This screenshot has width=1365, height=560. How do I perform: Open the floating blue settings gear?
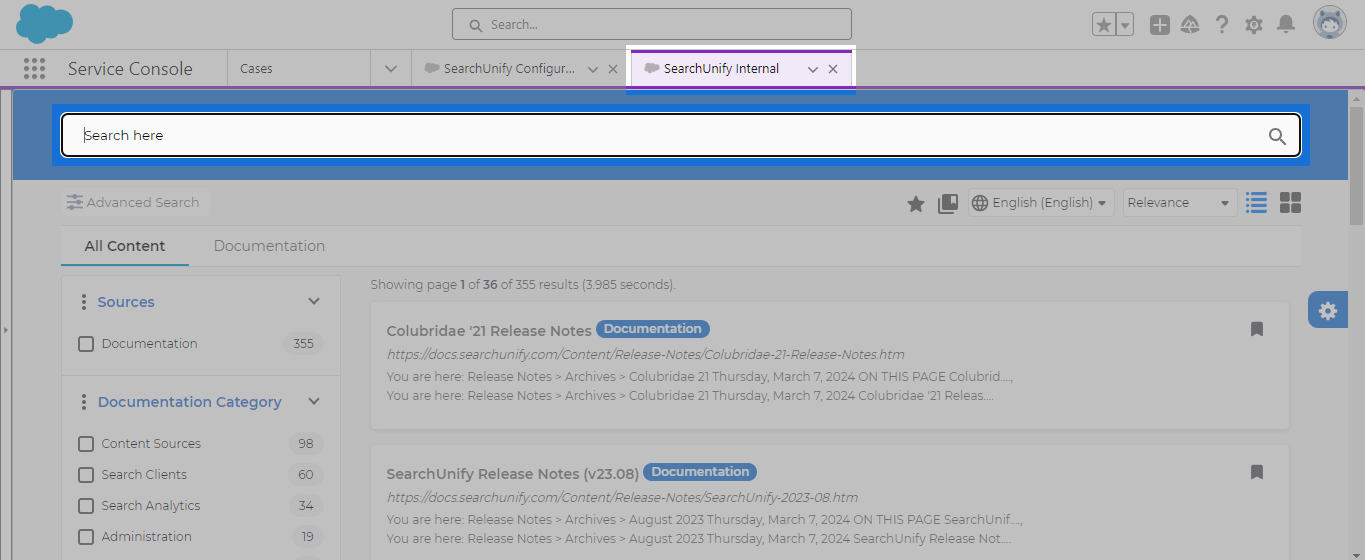[1327, 311]
